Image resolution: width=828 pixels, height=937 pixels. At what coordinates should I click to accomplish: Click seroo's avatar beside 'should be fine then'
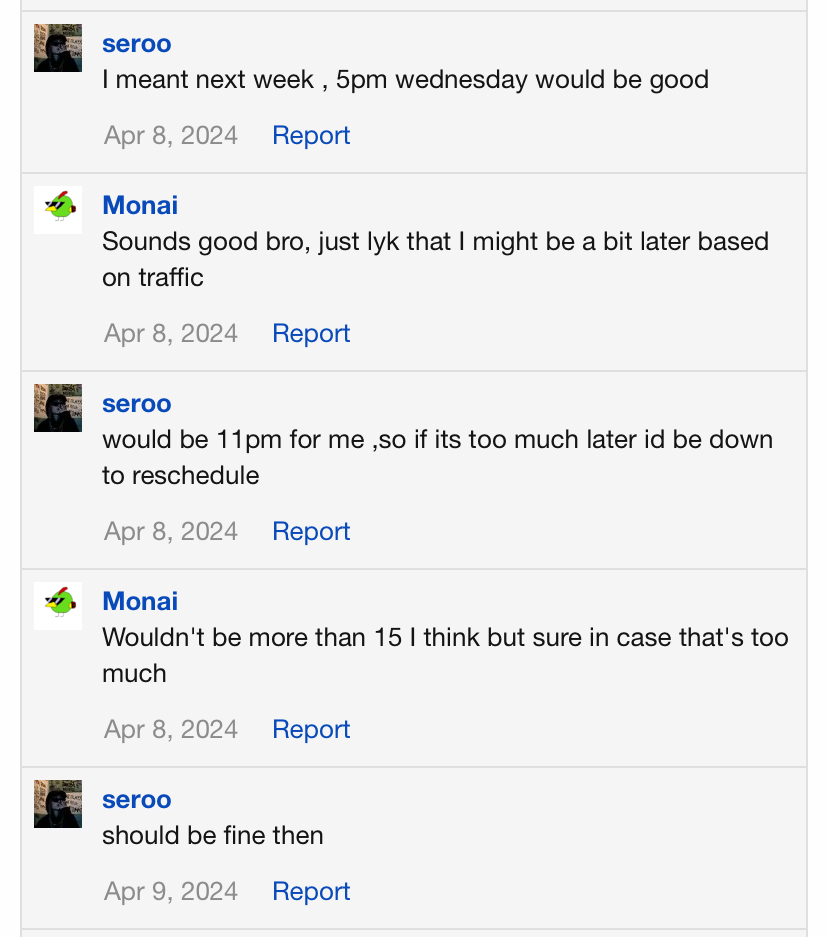coord(58,804)
